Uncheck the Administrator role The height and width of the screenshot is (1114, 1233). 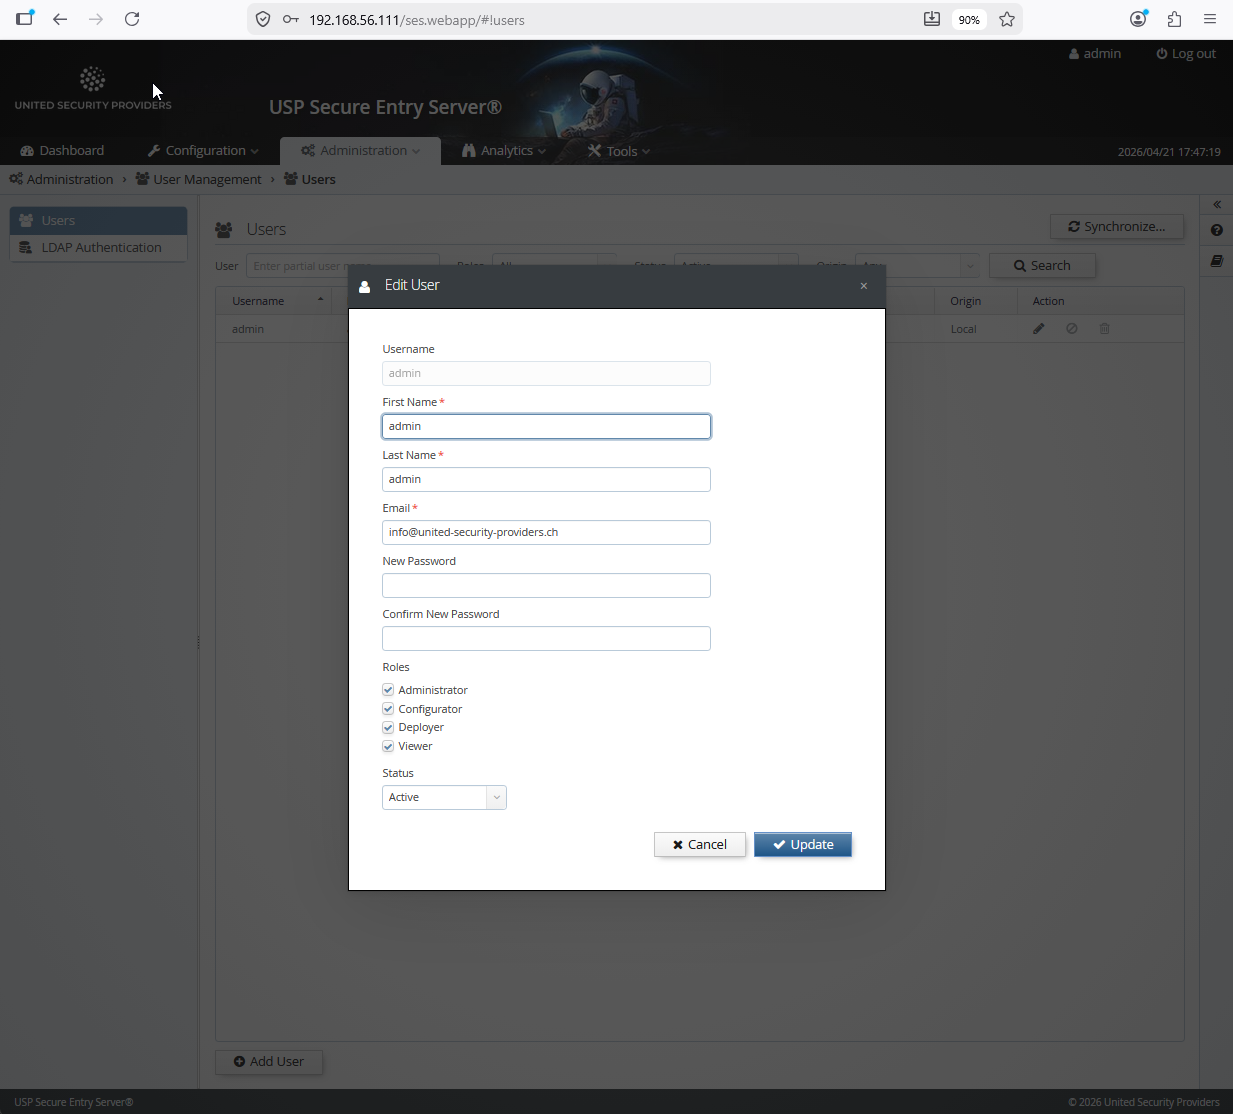coord(388,690)
